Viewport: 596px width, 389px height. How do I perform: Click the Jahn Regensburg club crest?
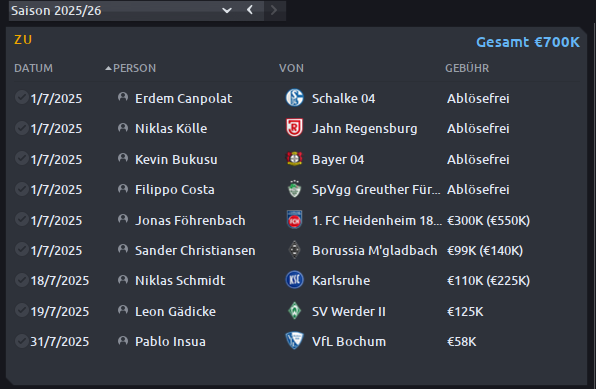[294, 128]
